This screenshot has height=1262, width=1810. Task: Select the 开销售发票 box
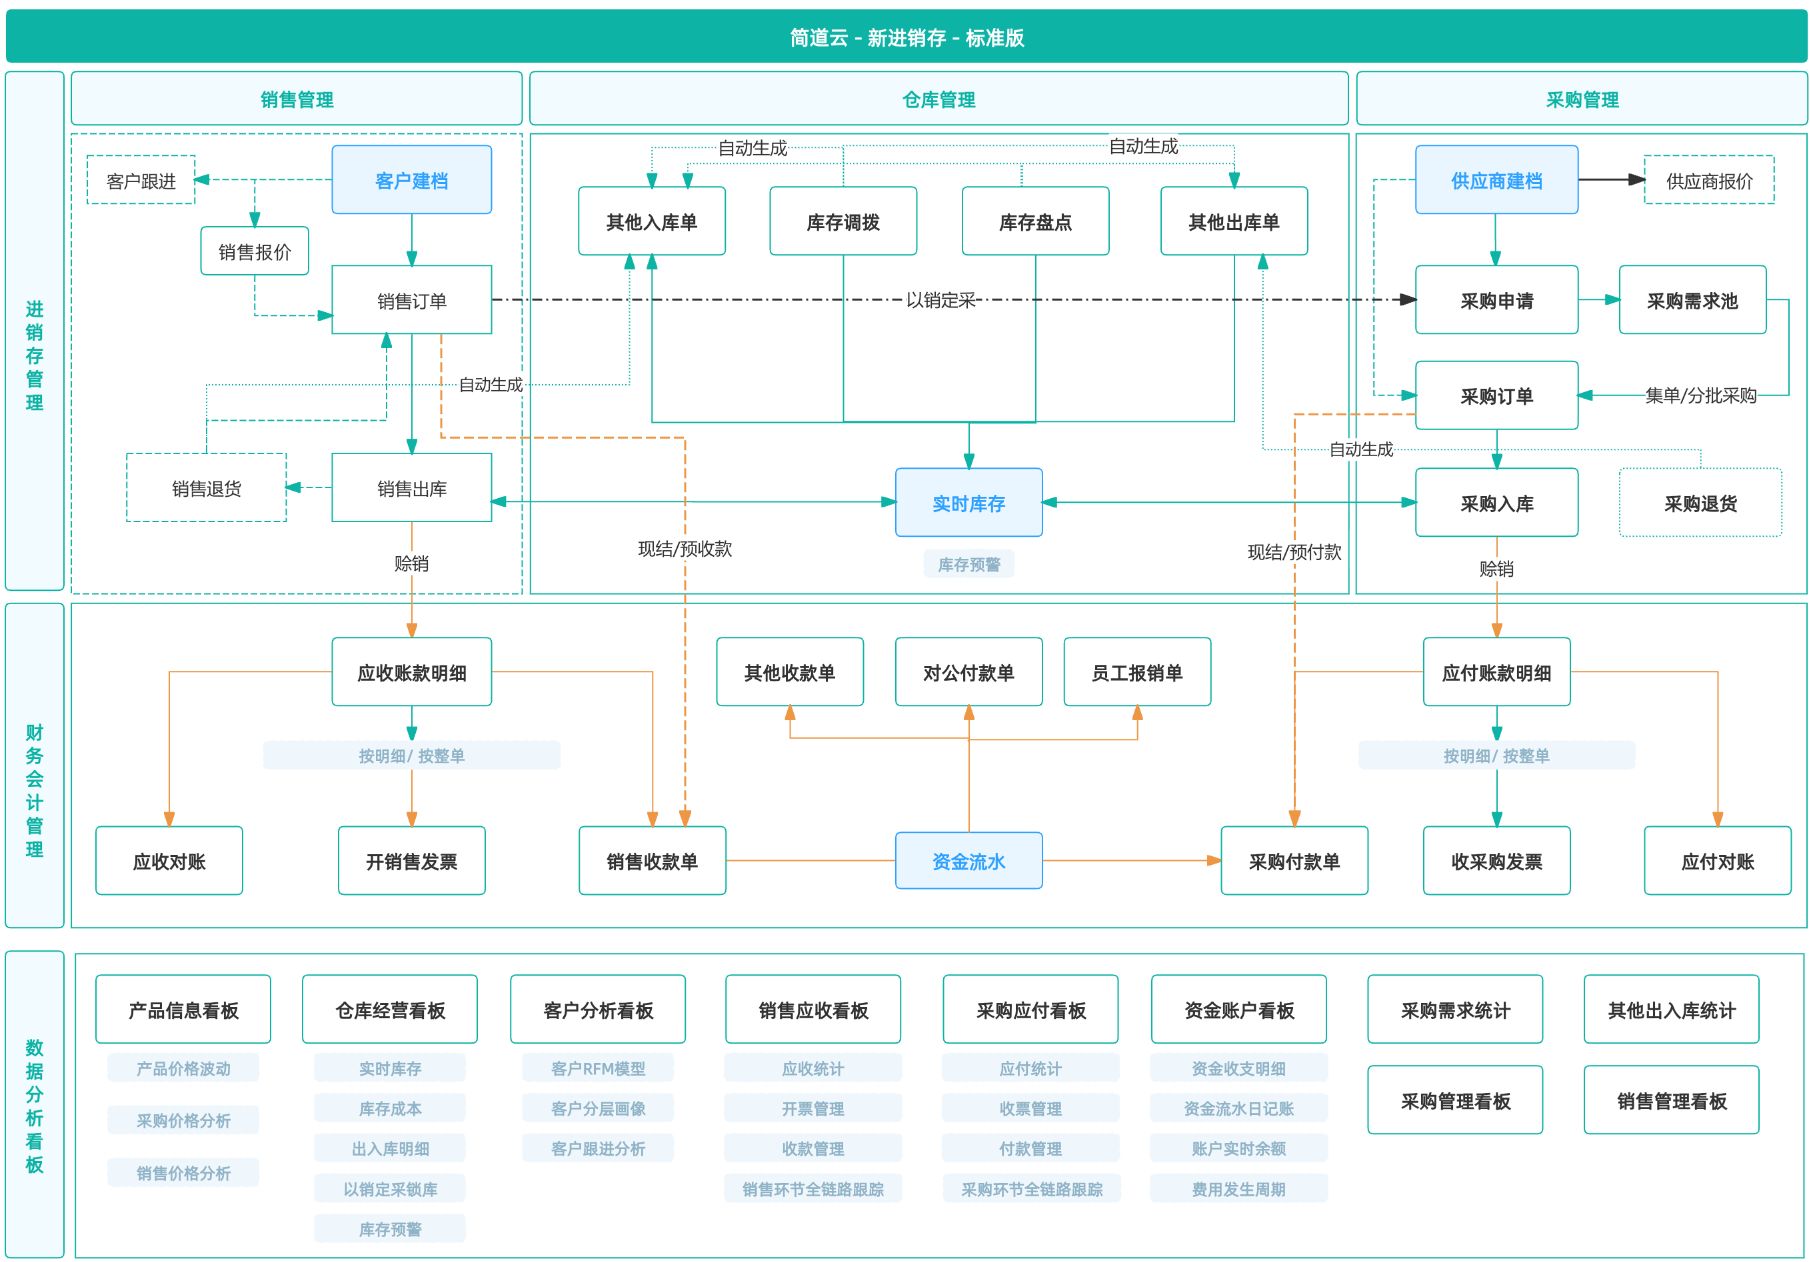(x=411, y=860)
